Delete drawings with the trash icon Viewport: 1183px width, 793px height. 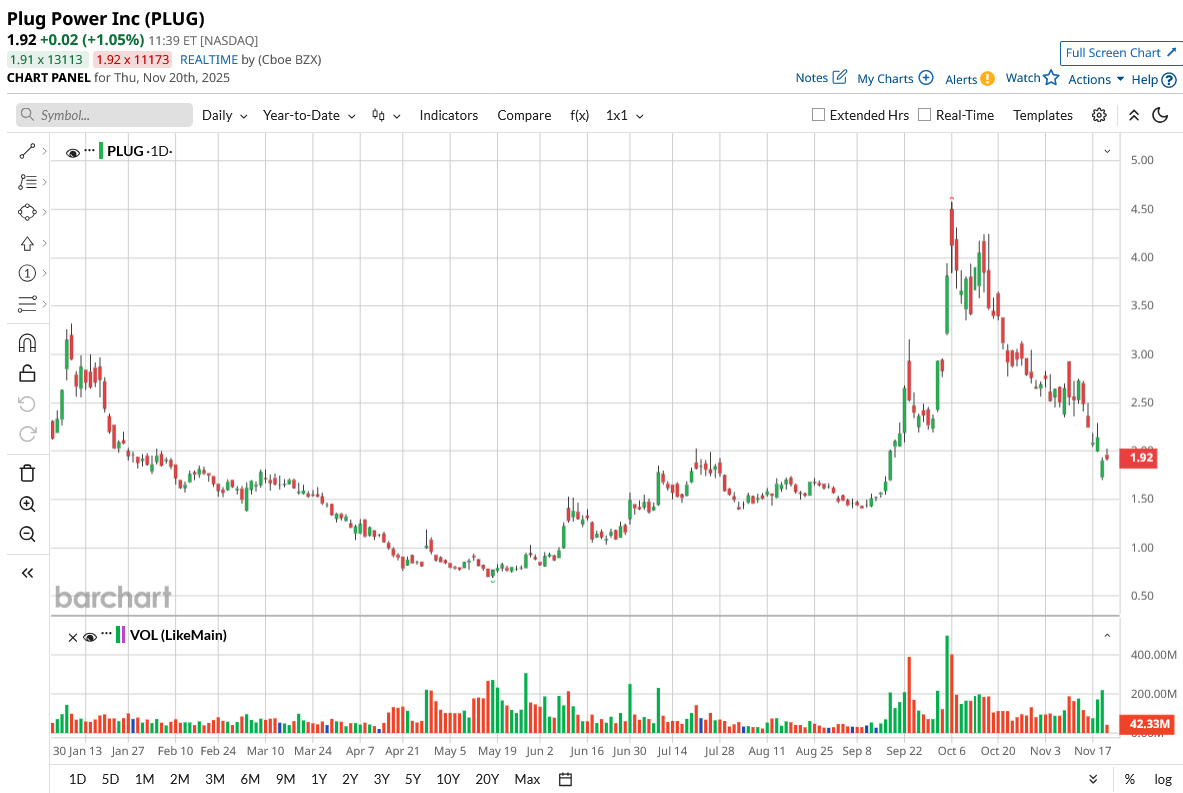click(27, 473)
